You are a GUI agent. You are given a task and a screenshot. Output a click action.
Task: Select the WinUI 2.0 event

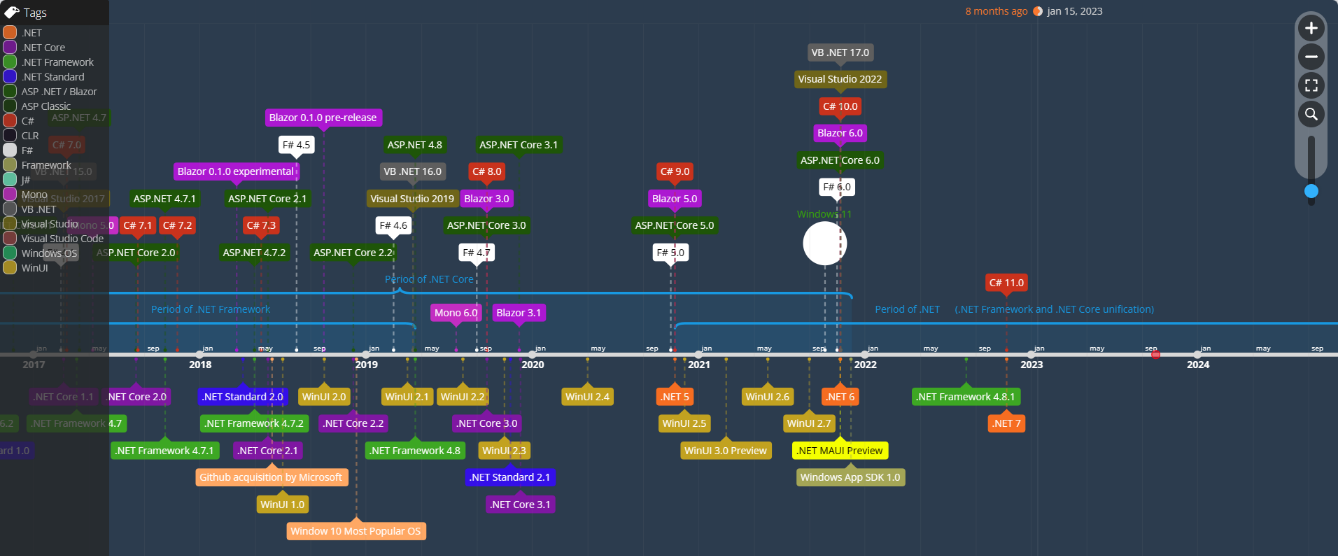pos(324,397)
